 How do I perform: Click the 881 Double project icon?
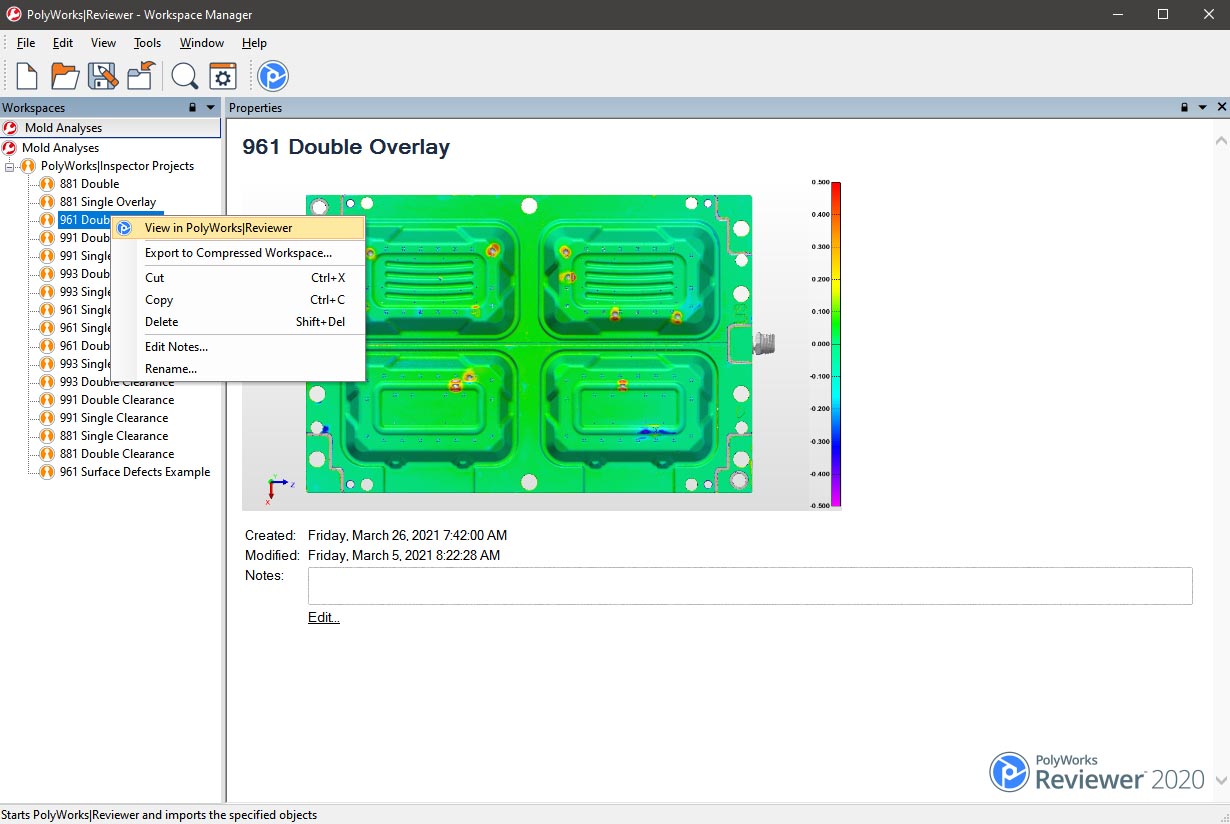[46, 184]
